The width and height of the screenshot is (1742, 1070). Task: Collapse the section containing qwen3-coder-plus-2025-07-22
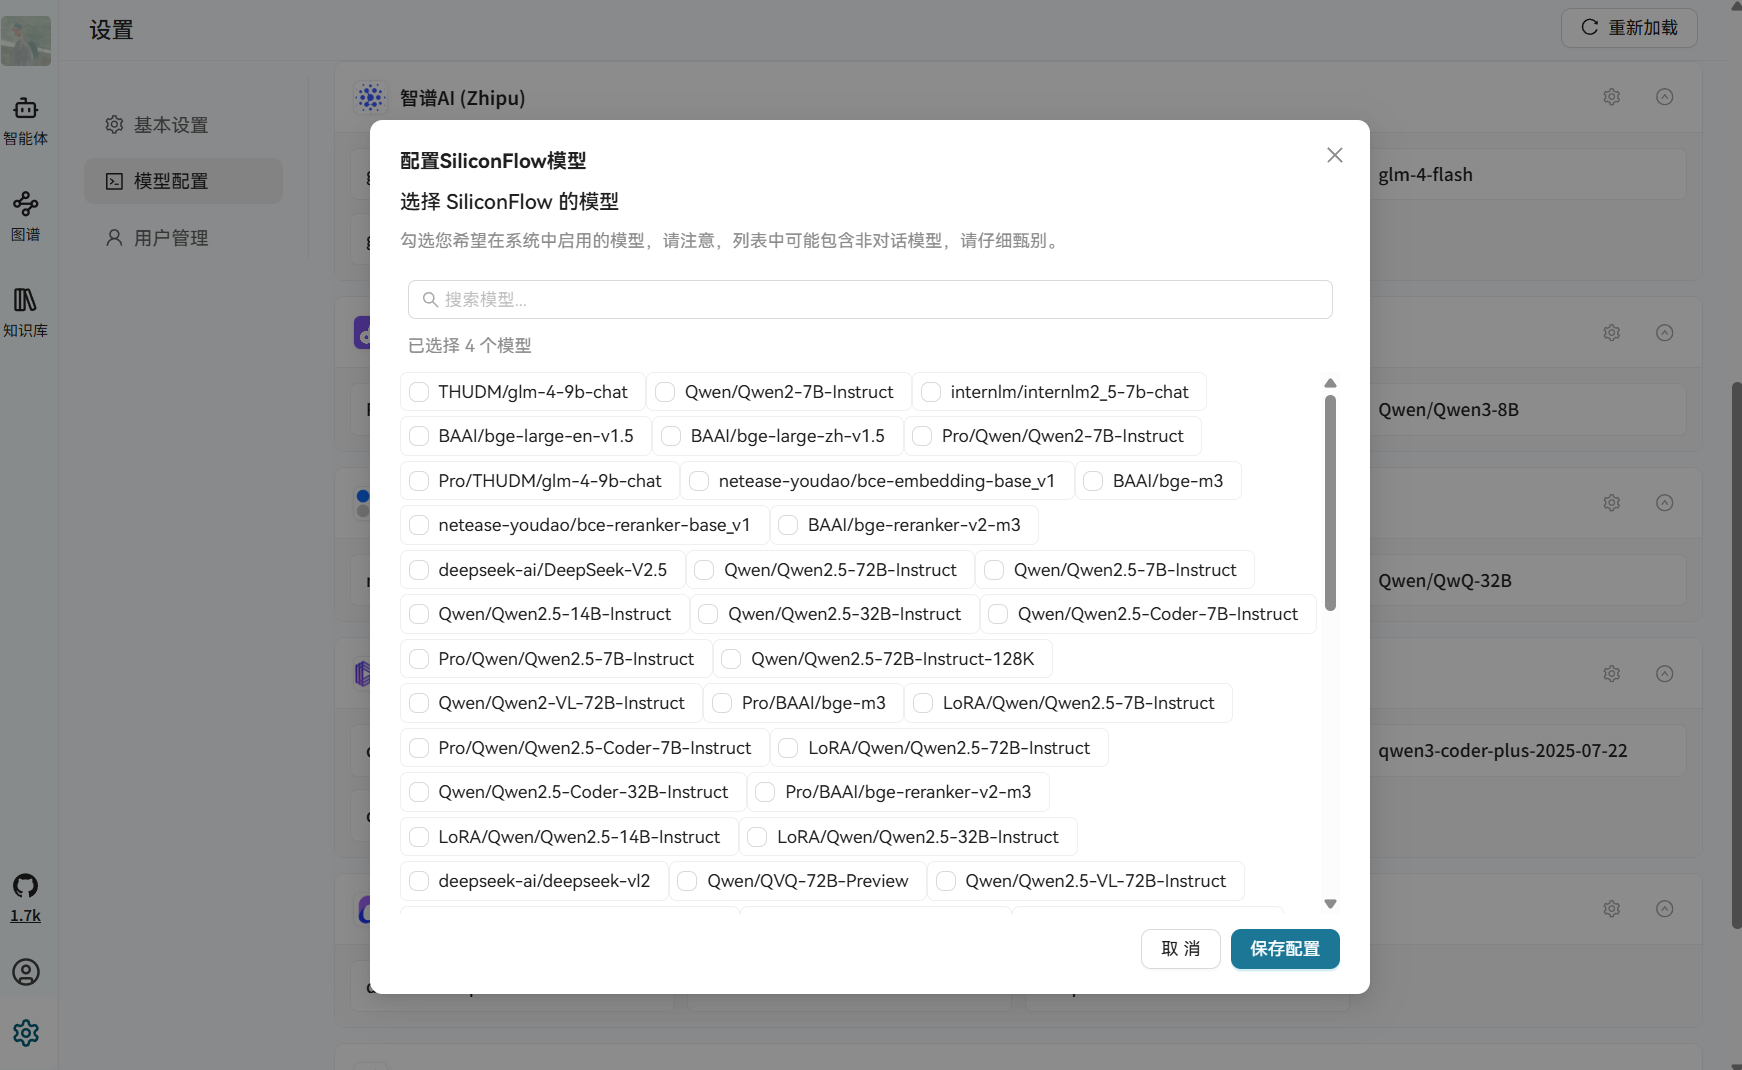[x=1665, y=674]
